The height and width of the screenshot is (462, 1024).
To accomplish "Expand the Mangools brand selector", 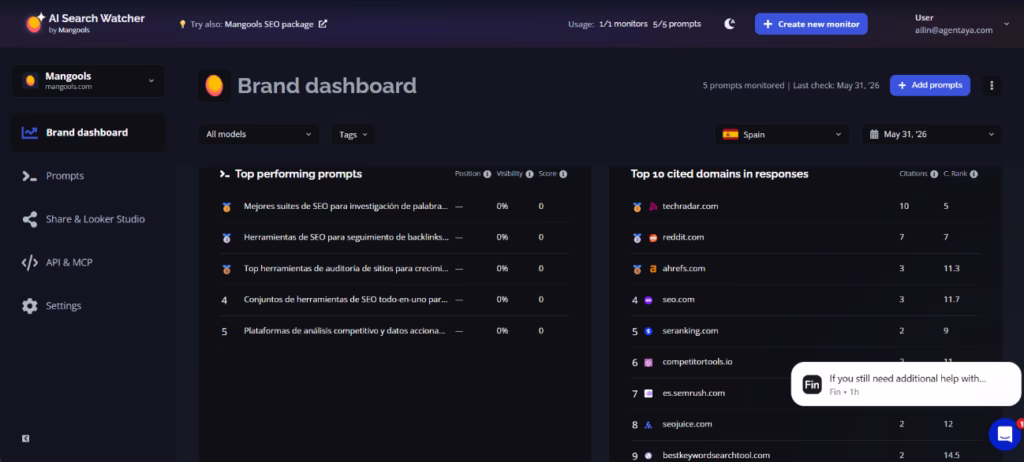I will click(x=88, y=81).
